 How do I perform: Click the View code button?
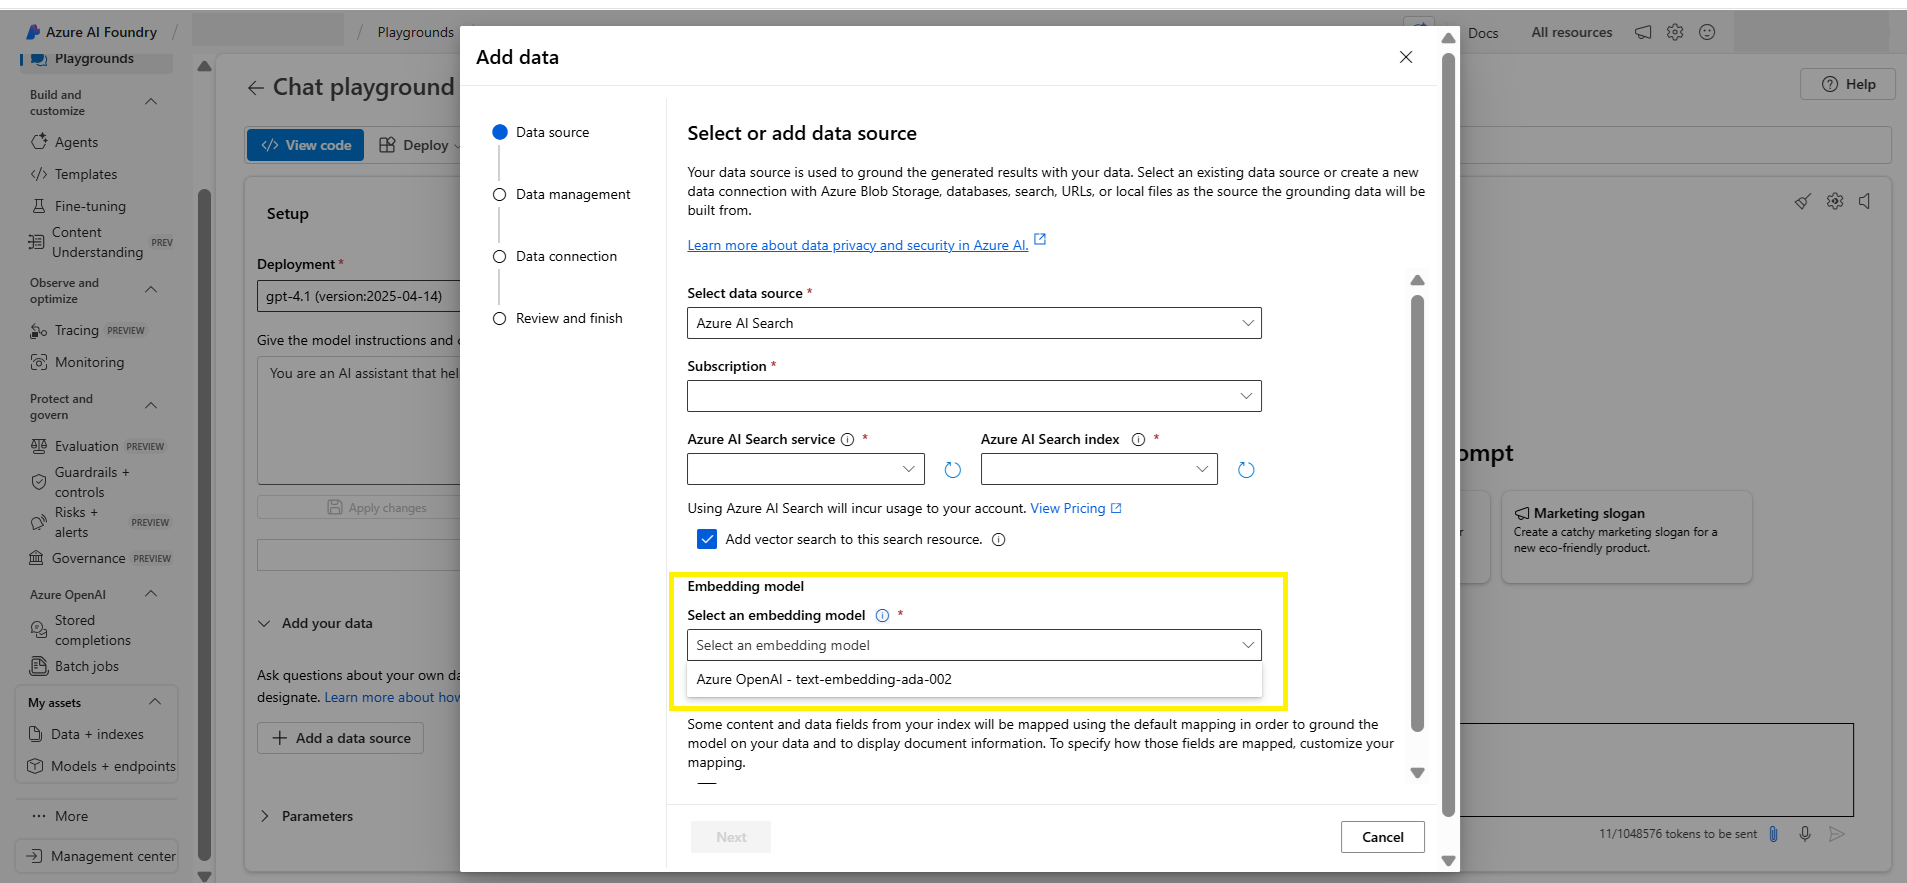click(306, 145)
